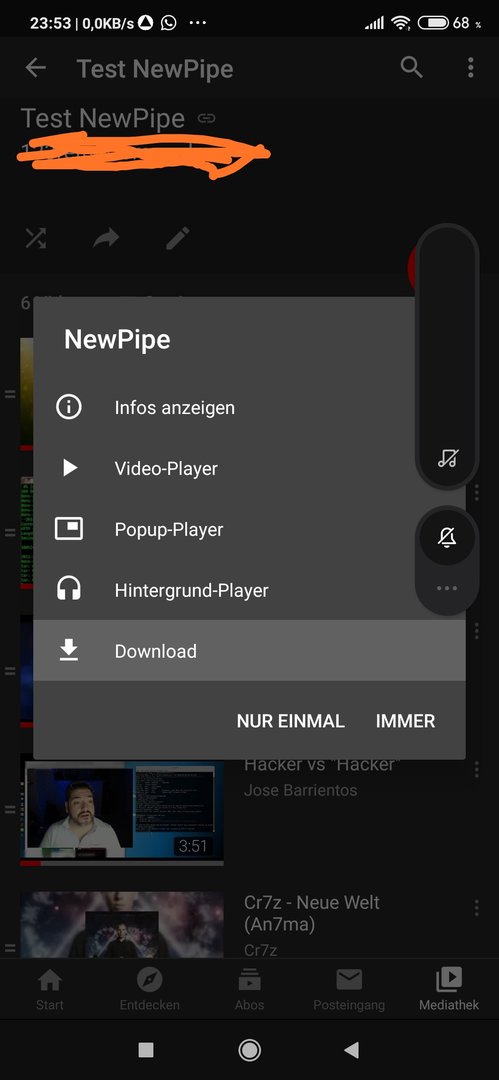Select the Download option
The width and height of the screenshot is (499, 1080).
click(x=250, y=651)
